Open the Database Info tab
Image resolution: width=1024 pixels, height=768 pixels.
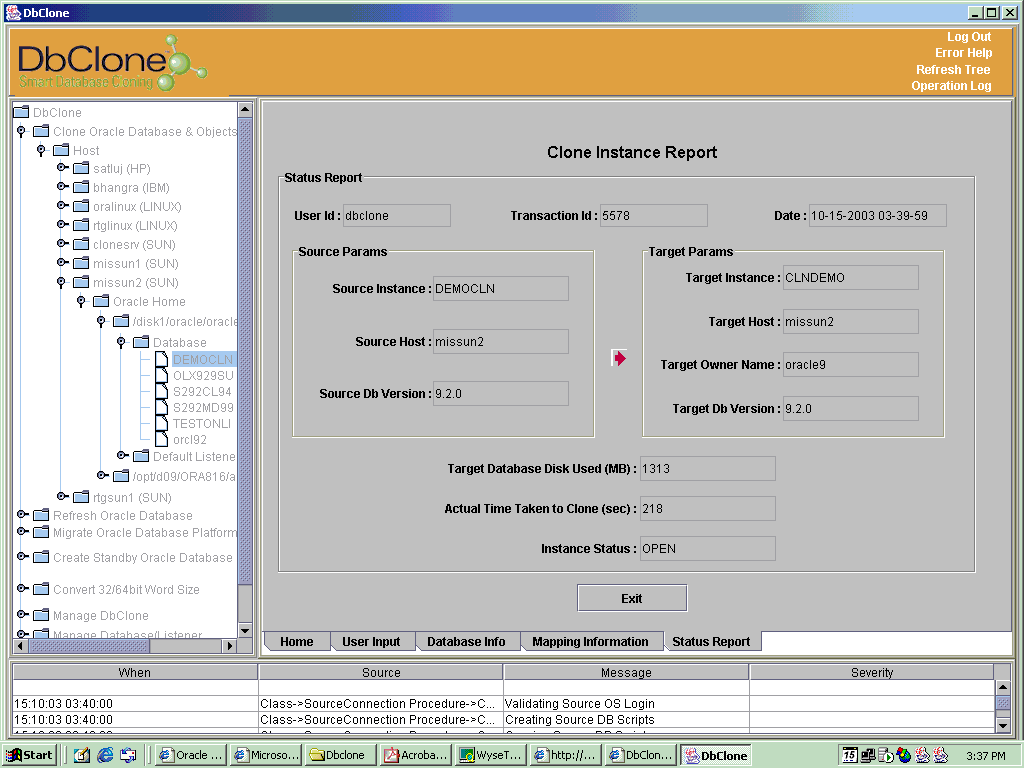click(x=466, y=641)
